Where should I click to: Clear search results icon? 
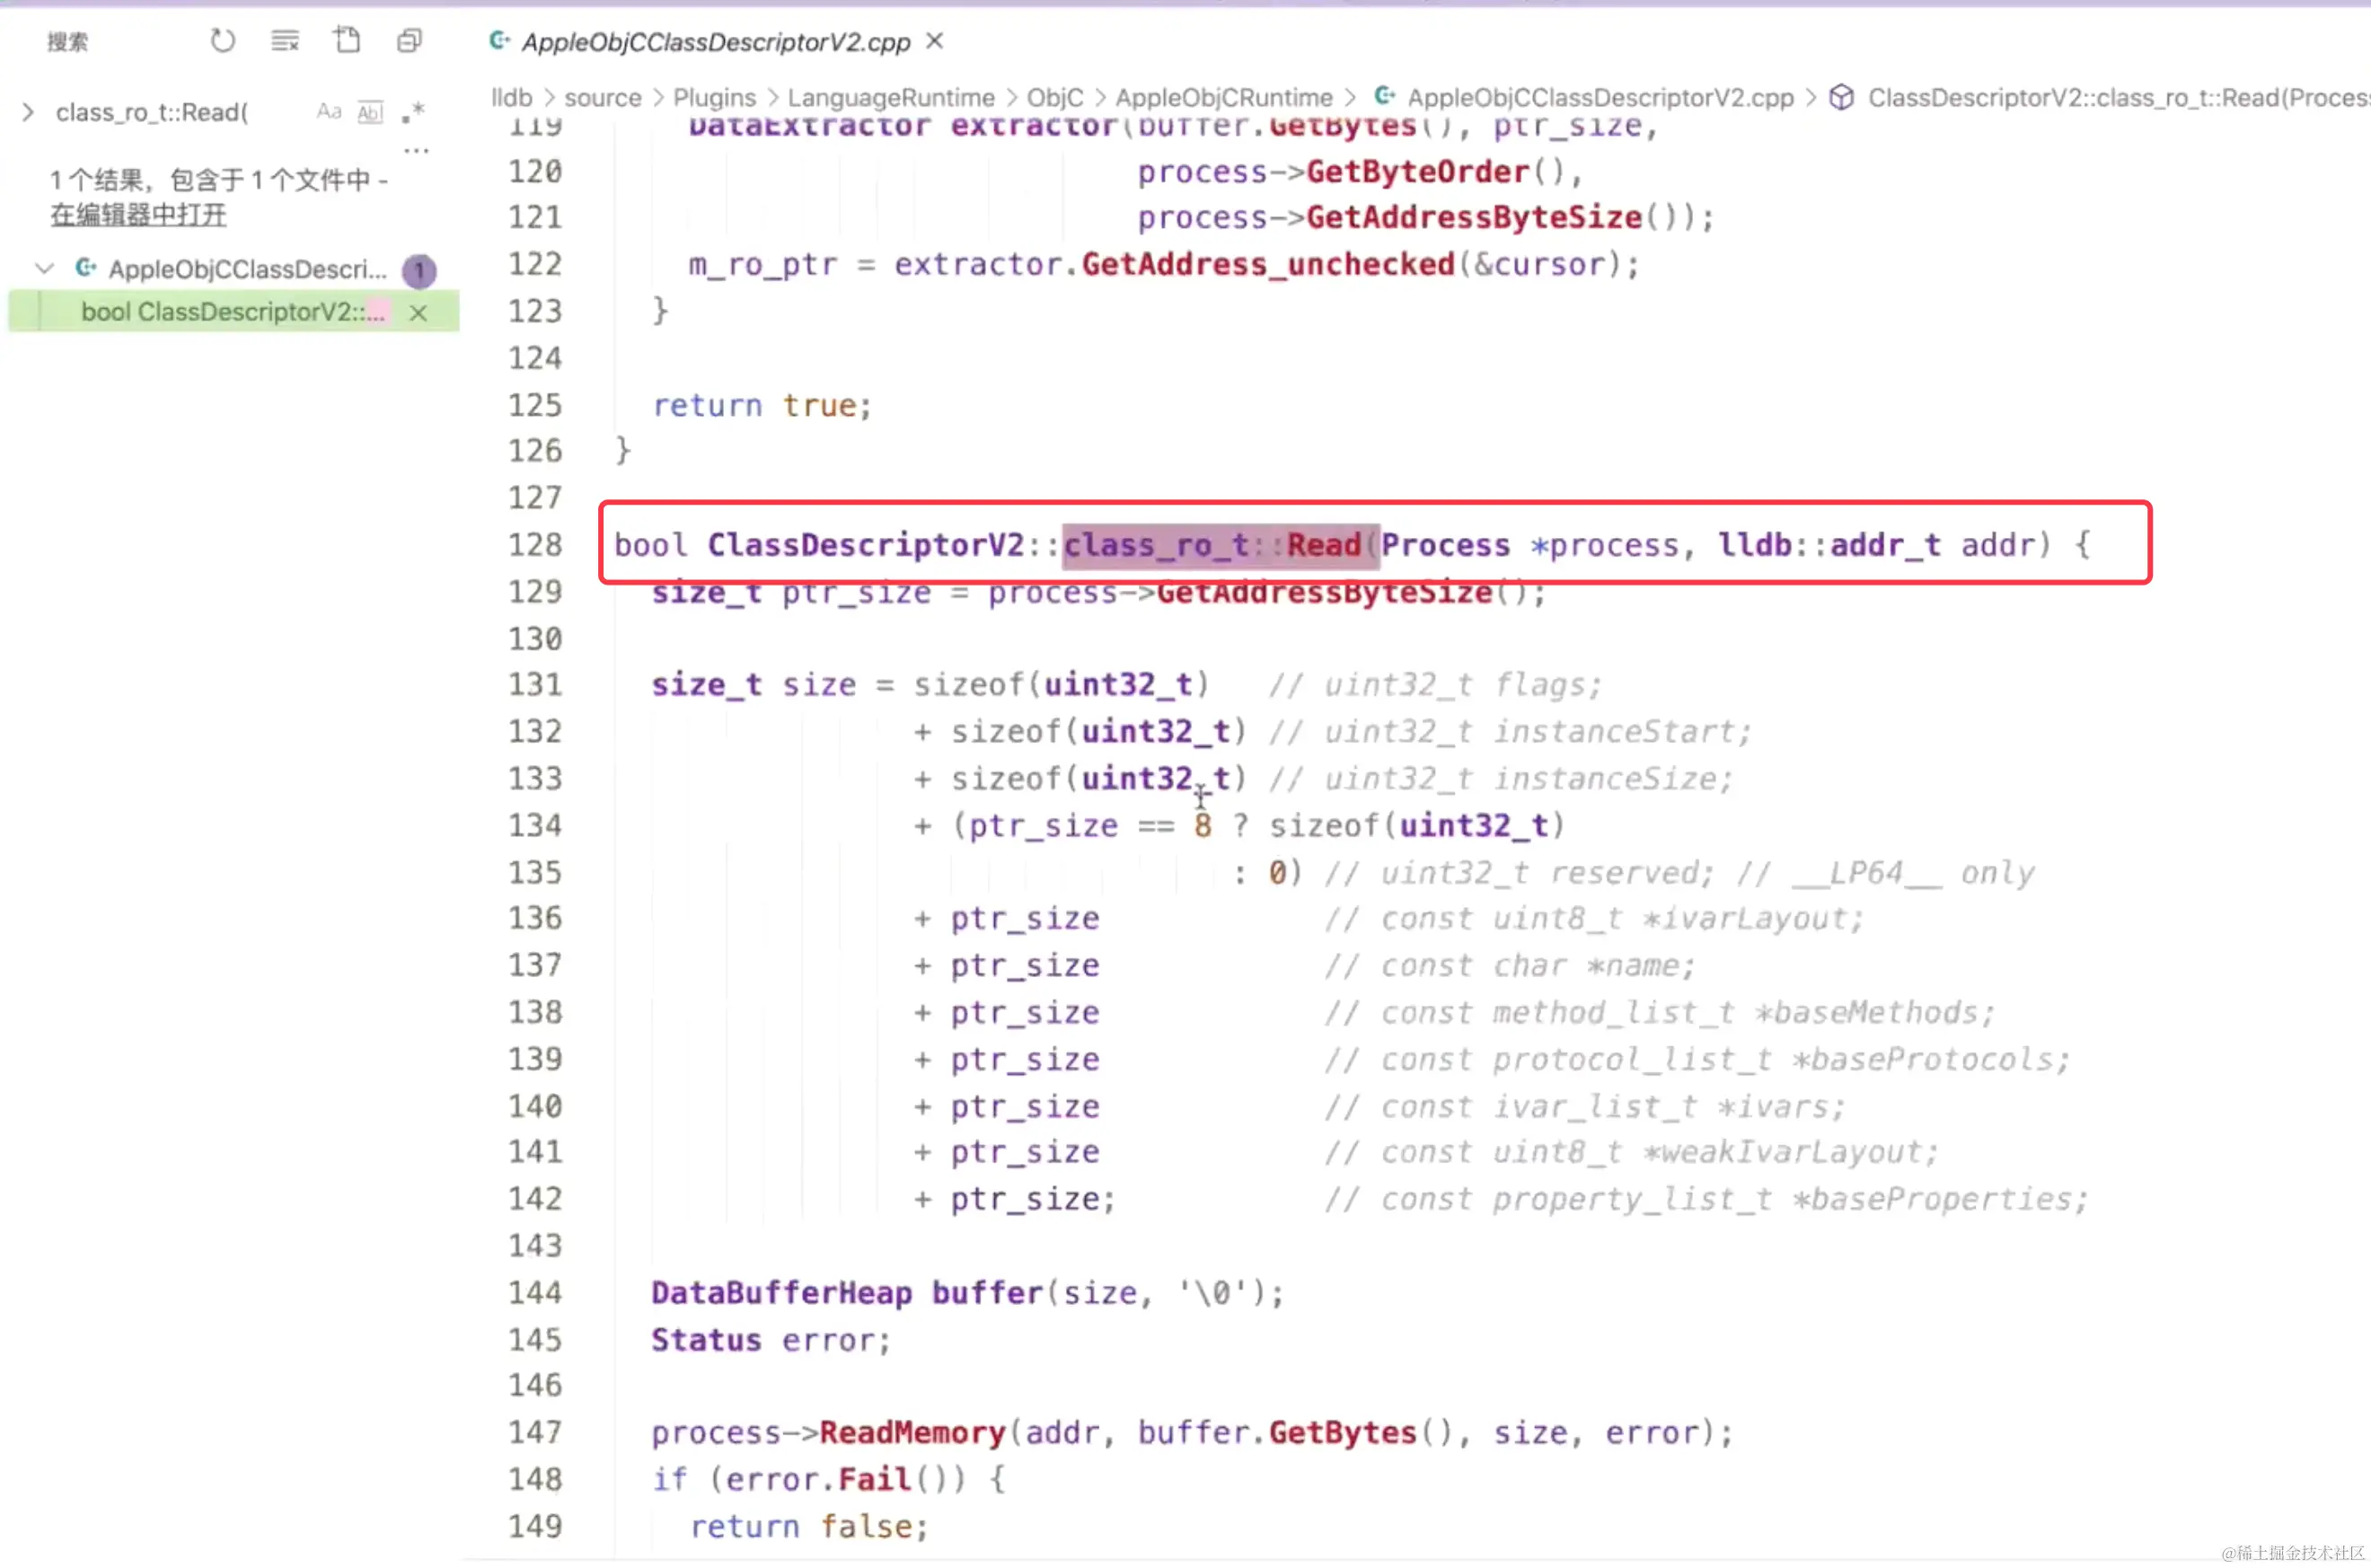pos(285,41)
